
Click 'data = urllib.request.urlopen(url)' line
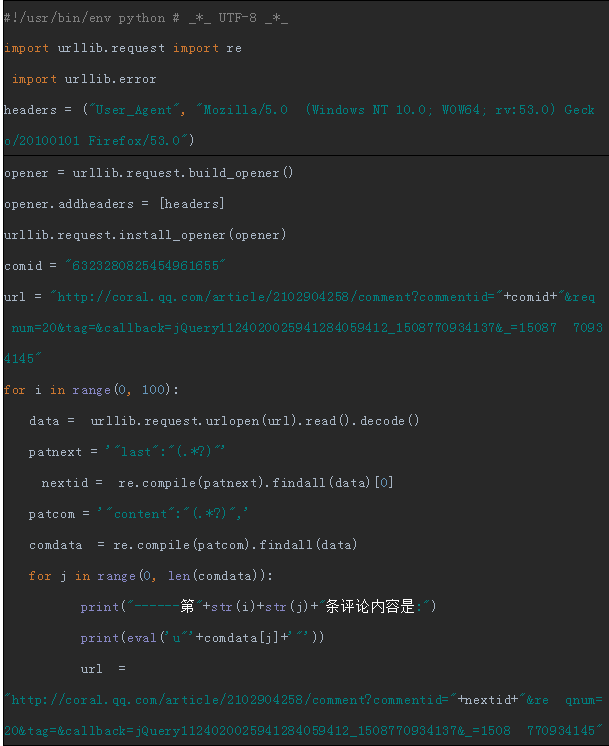224,421
